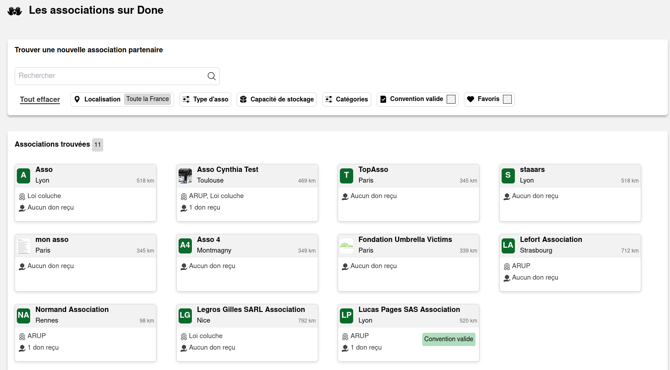Viewport: 670px width, 370px height.
Task: Click the ARUP icon on Lefort Association card
Action: [507, 266]
